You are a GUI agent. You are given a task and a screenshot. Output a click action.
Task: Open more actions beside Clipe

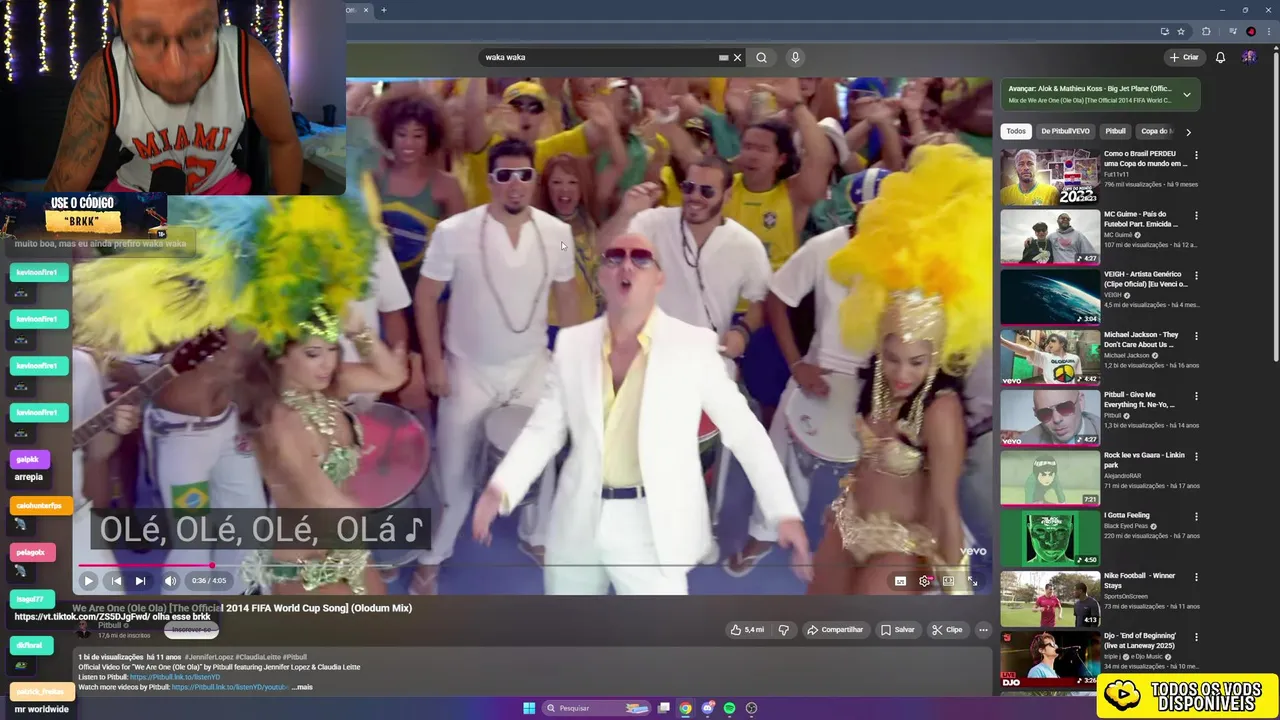pyautogui.click(x=983, y=630)
